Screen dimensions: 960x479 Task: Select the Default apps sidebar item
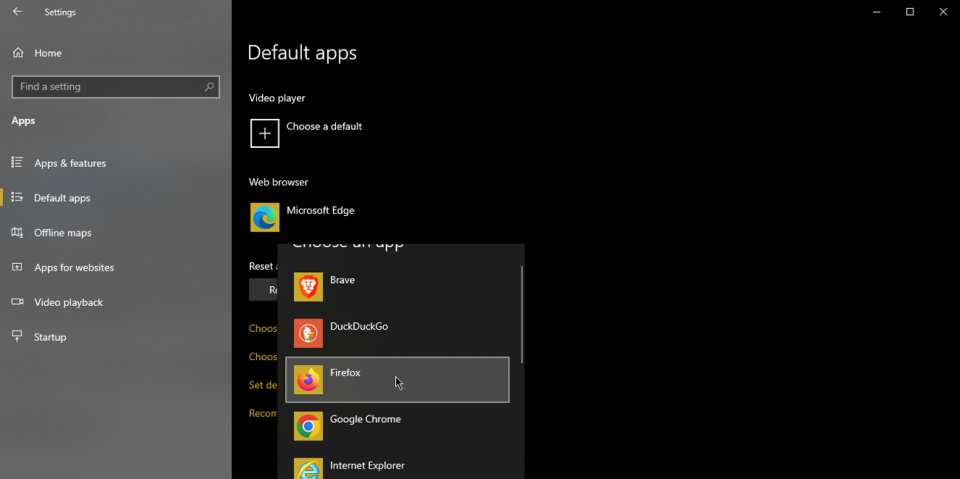point(62,198)
